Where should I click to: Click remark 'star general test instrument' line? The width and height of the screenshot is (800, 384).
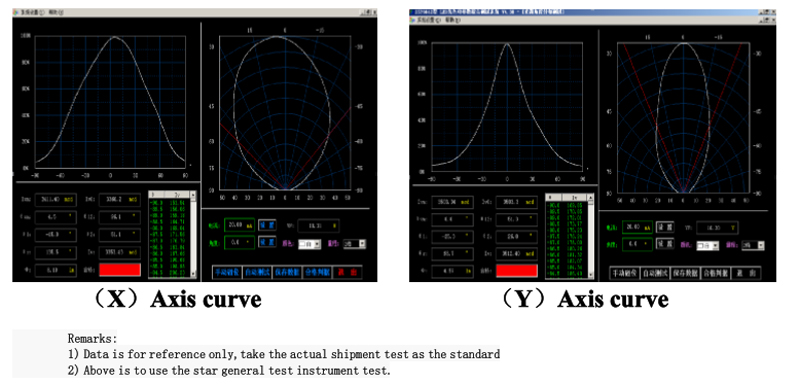229,371
